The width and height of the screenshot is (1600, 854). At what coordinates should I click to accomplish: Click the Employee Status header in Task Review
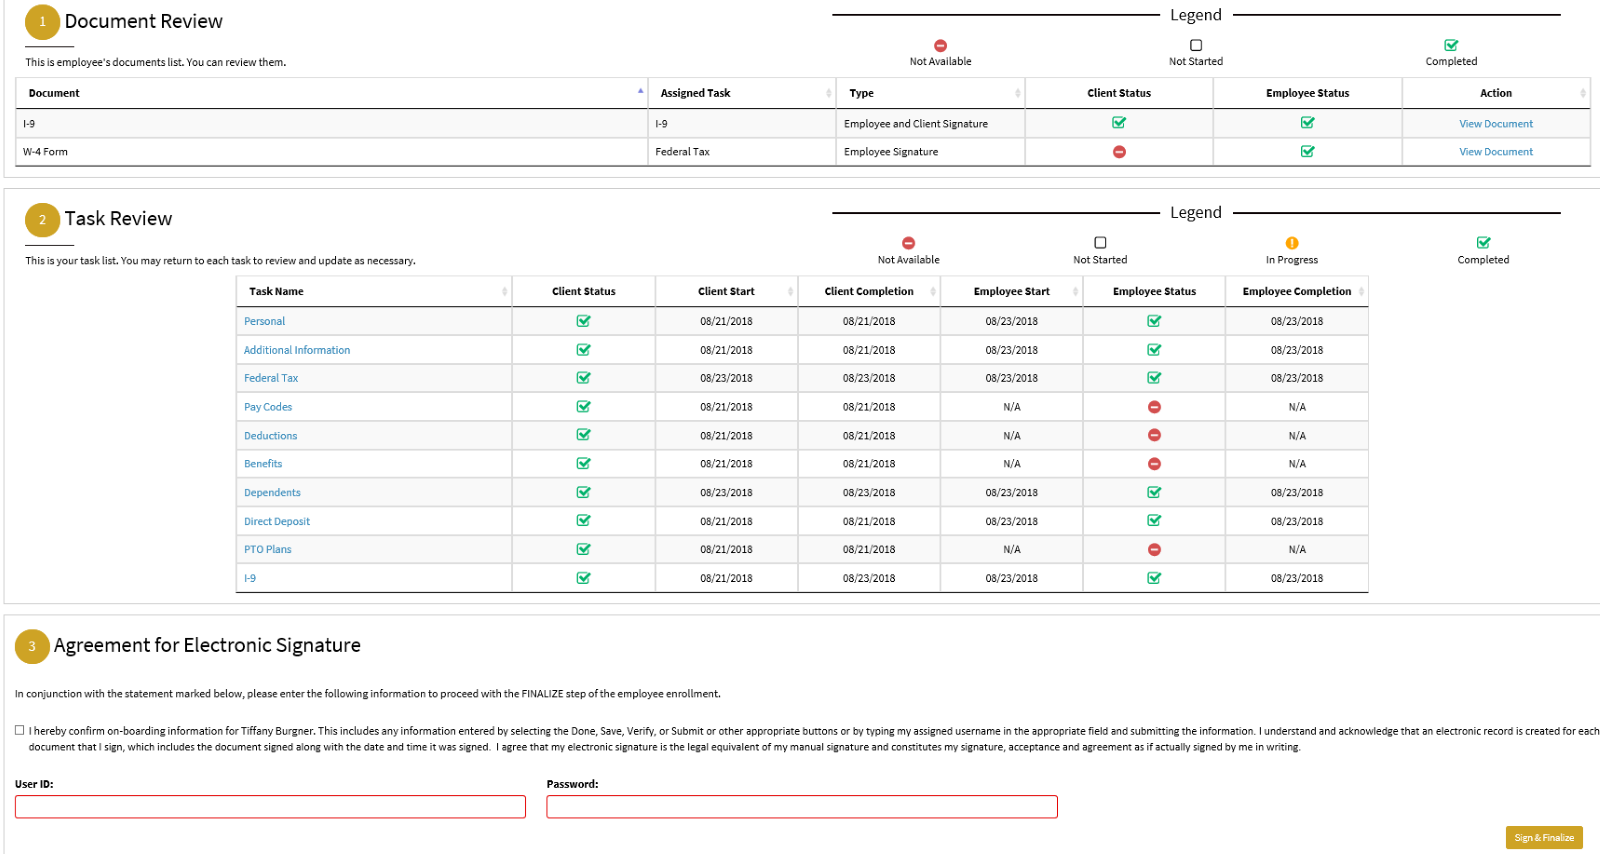[x=1154, y=291]
